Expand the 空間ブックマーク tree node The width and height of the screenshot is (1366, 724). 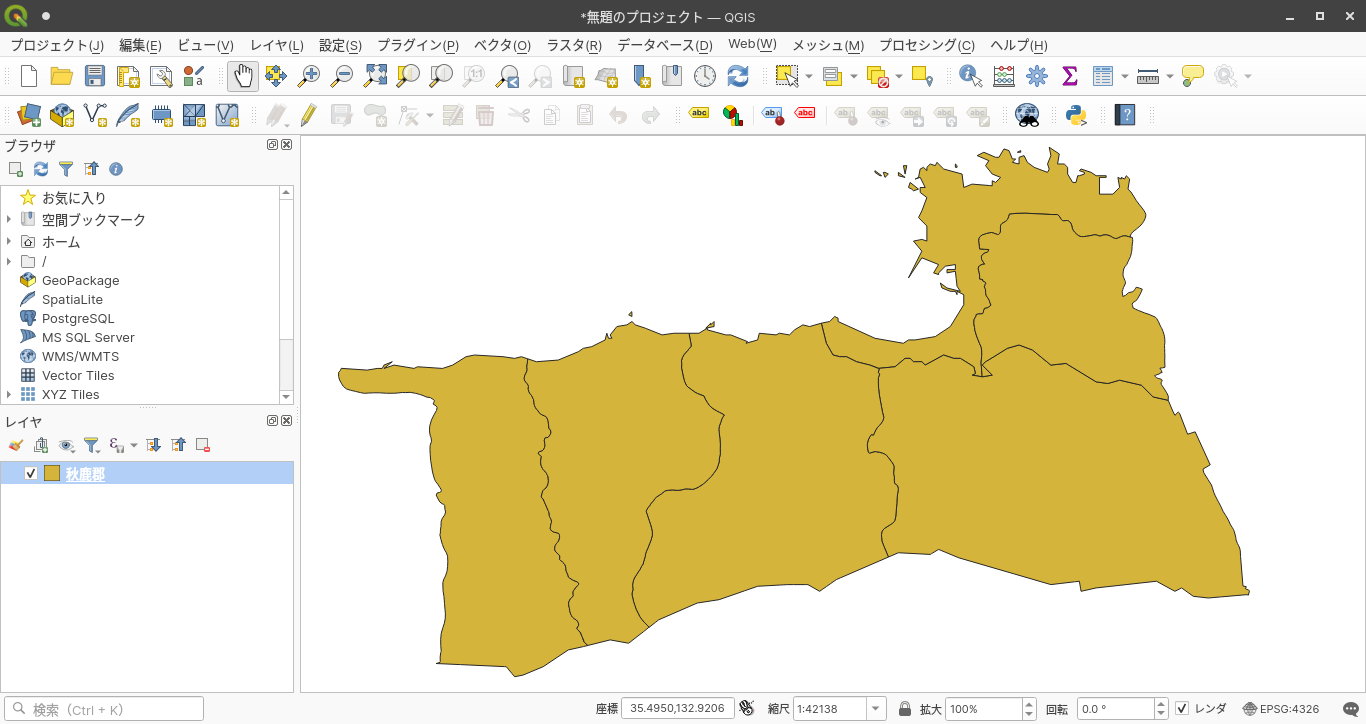pos(9,220)
